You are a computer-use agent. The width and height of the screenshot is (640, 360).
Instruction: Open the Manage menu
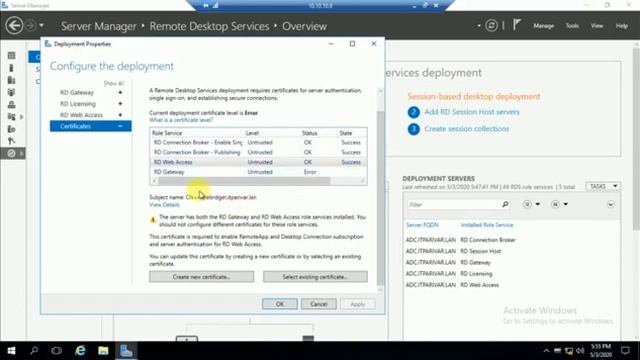(x=543, y=26)
